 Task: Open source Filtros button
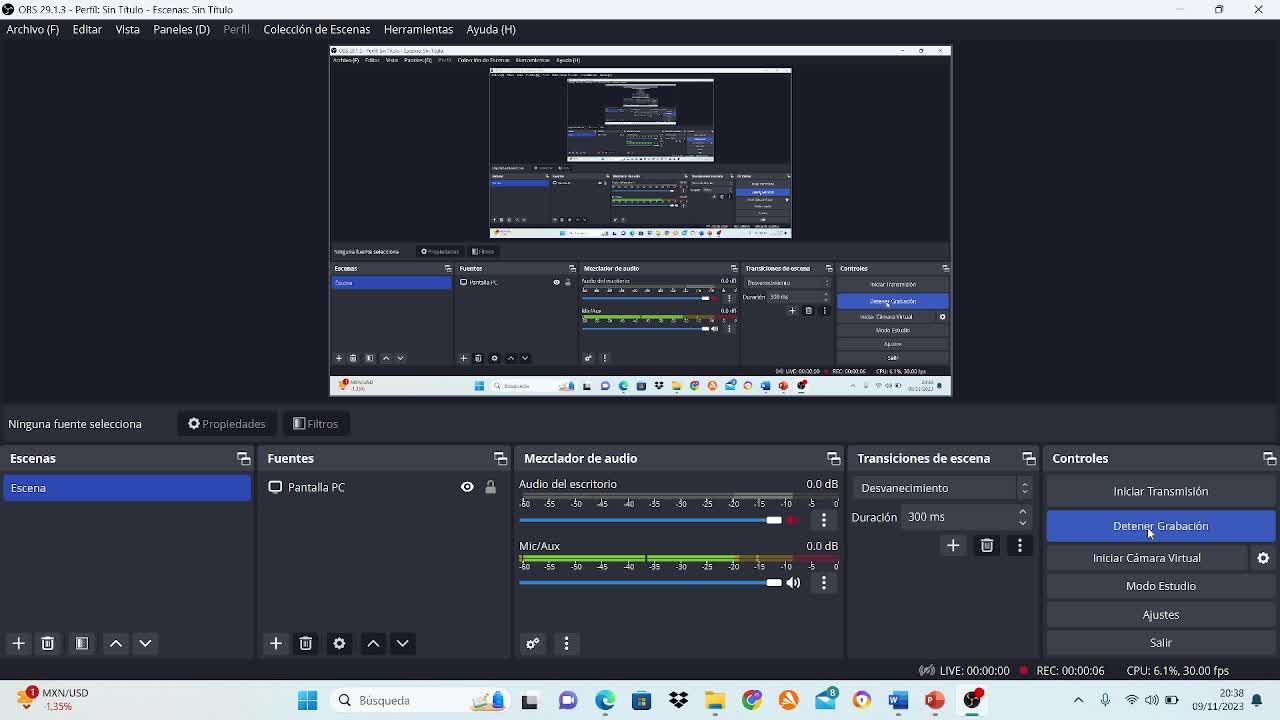click(316, 424)
